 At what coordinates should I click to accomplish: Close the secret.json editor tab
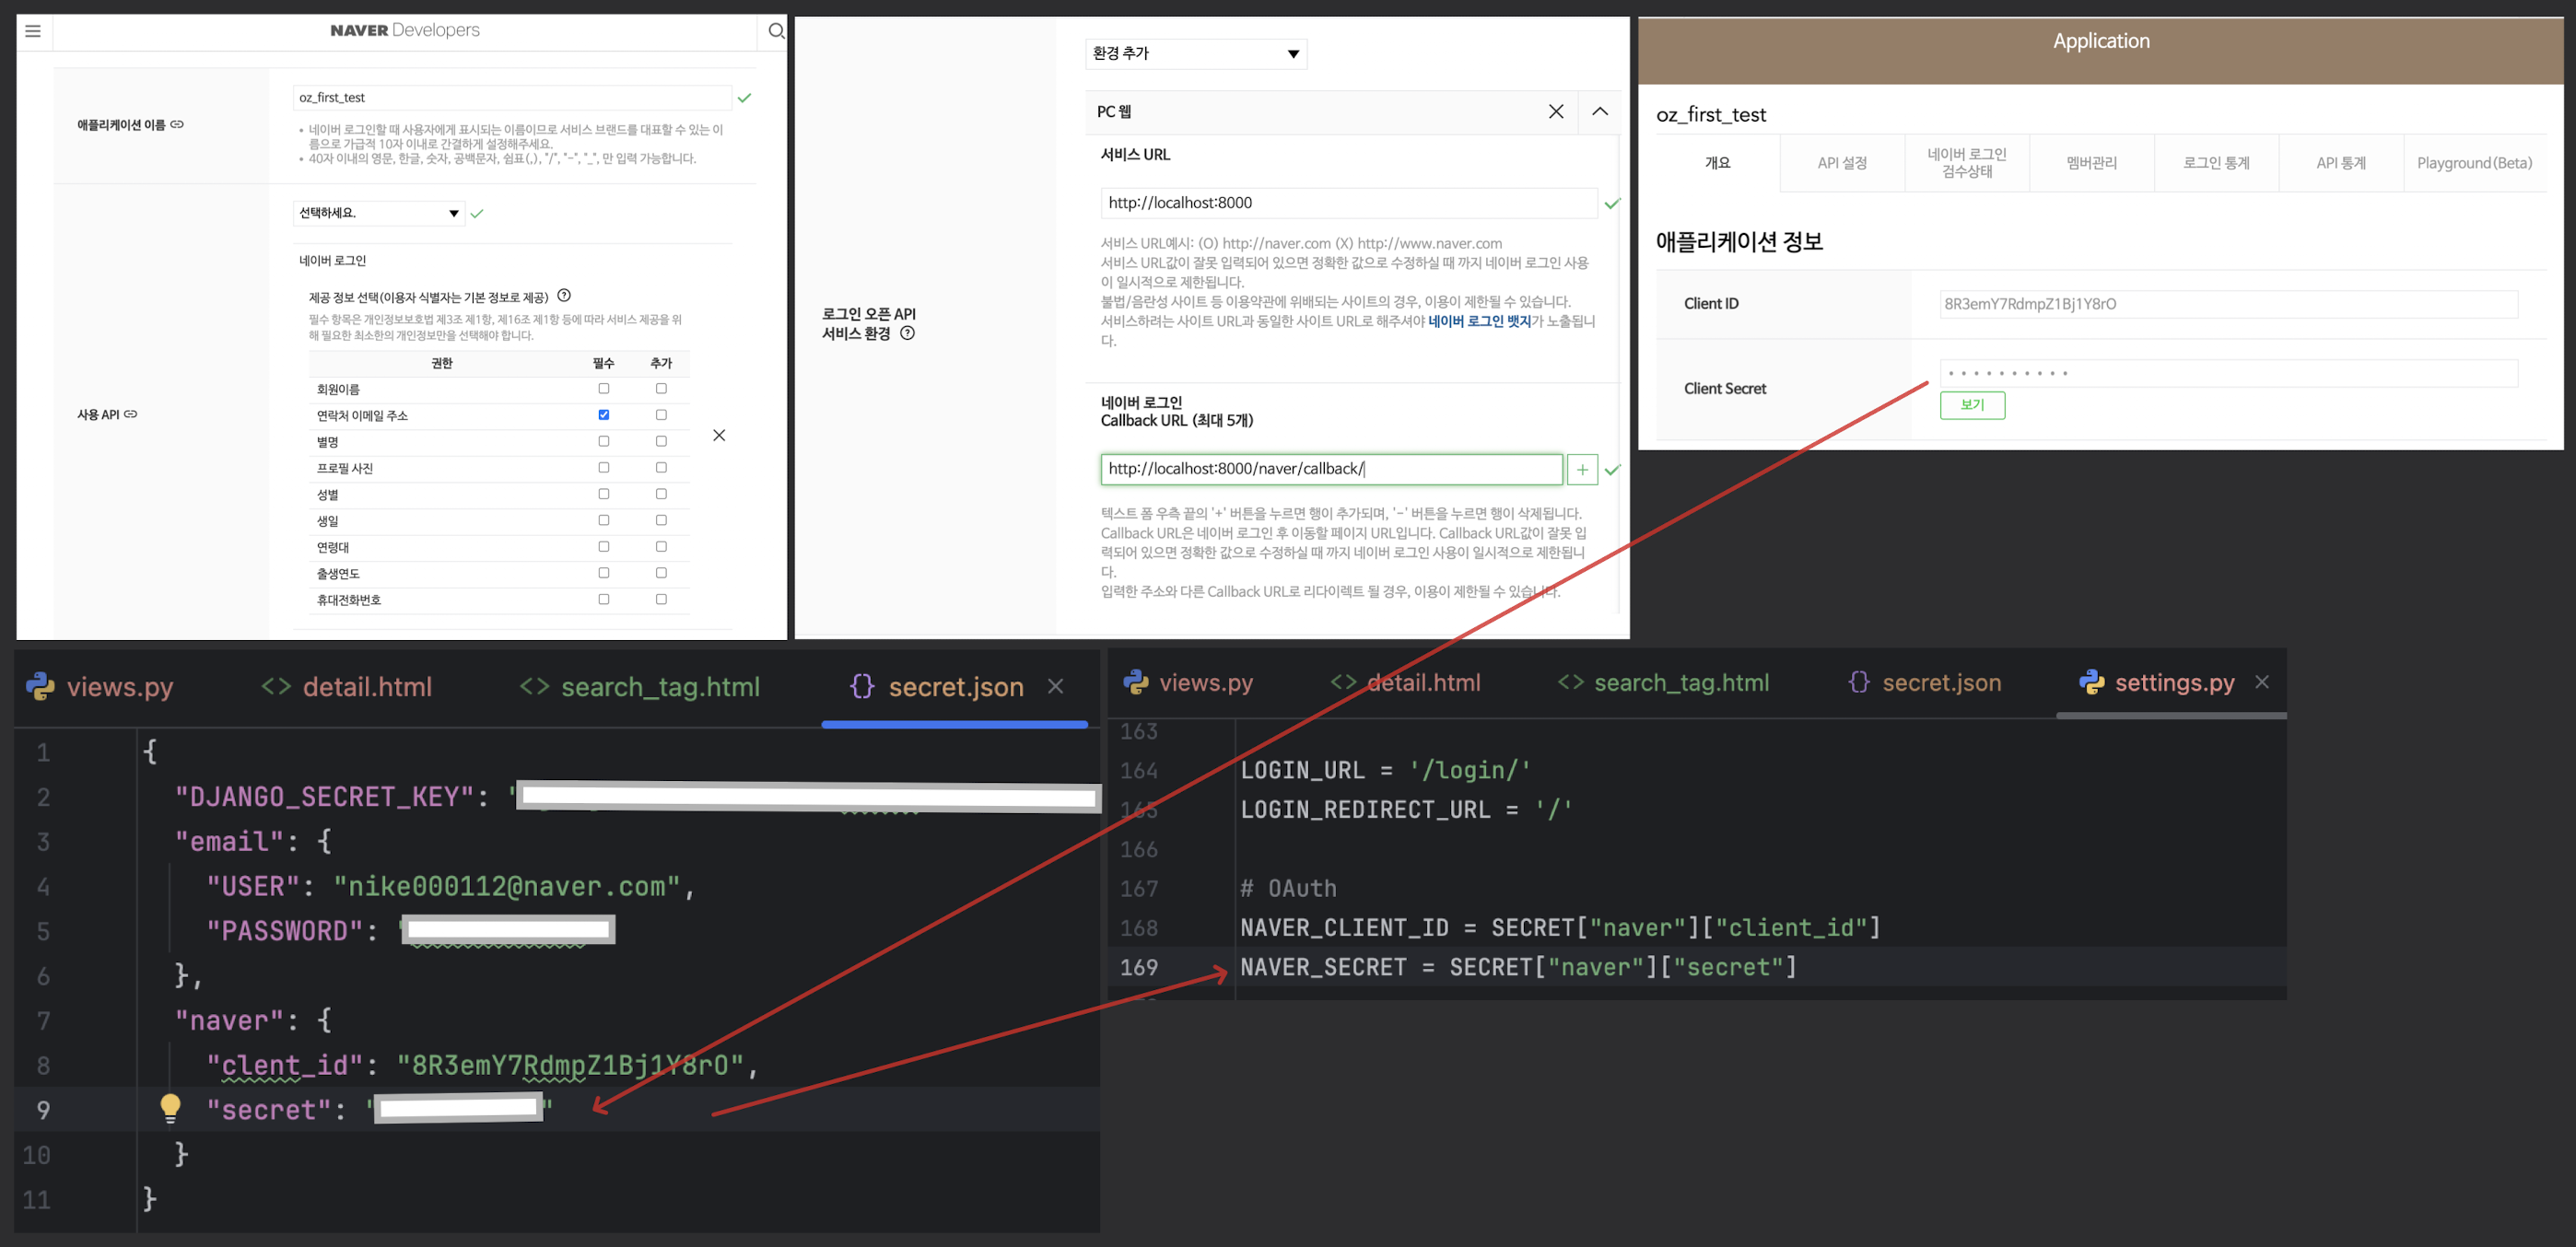[1056, 686]
